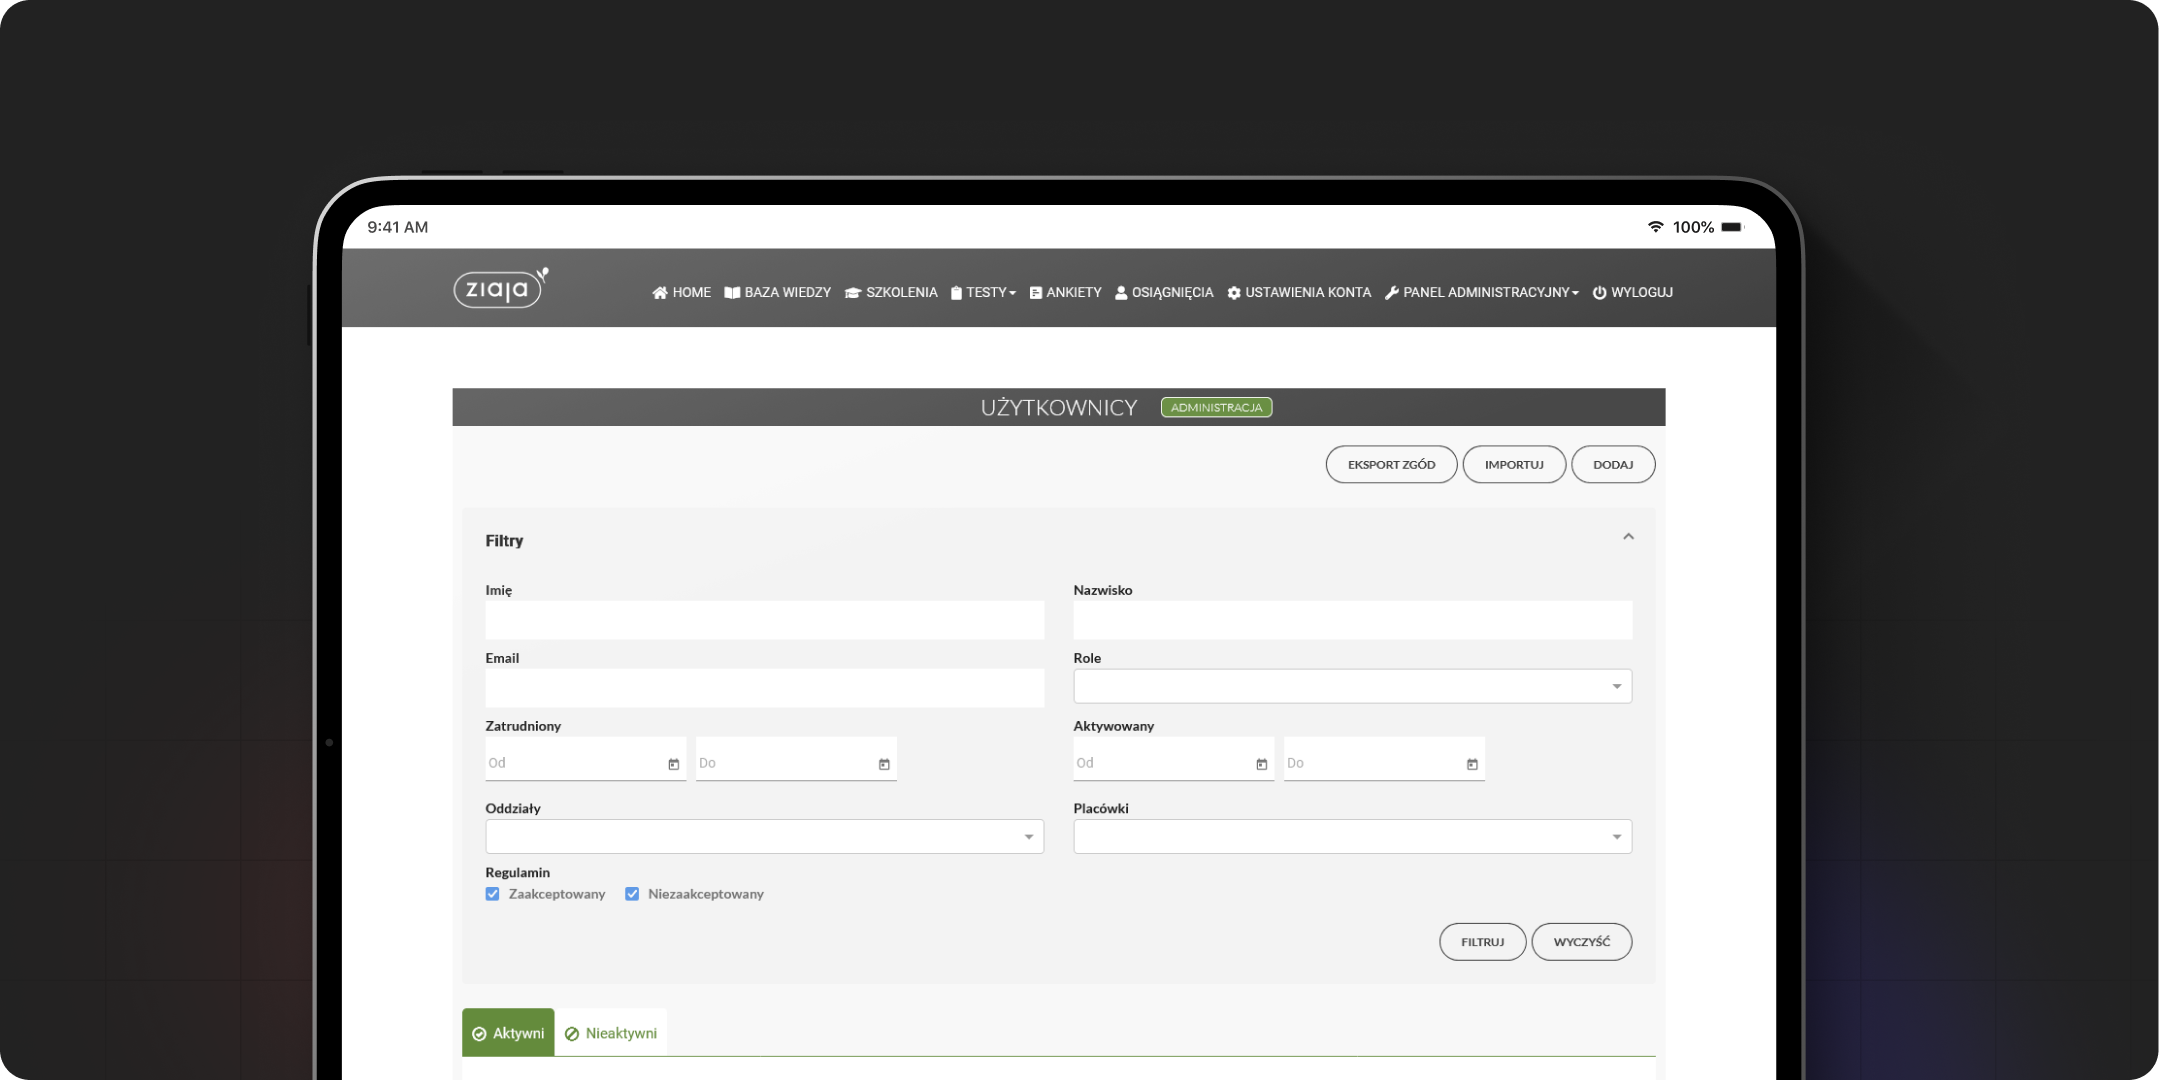Click the Ankiety survey icon

pos(1035,292)
